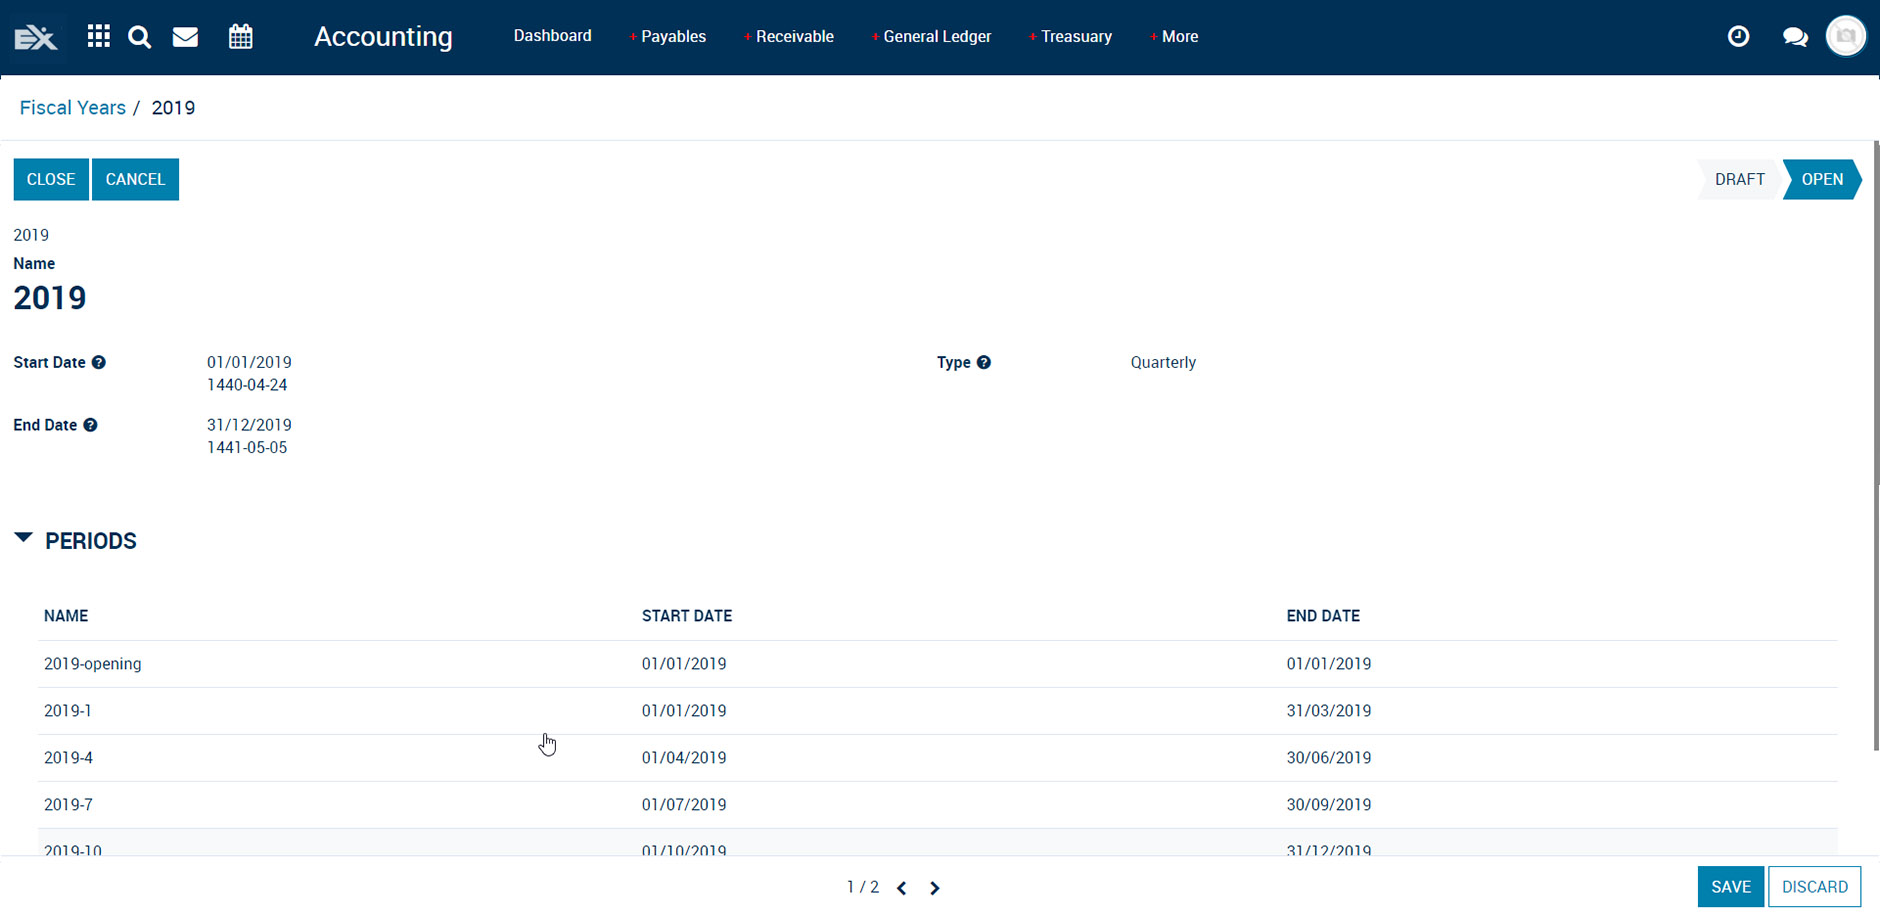This screenshot has width=1880, height=917.
Task: Click the 30/09/2019 end date cell
Action: pyautogui.click(x=1329, y=805)
